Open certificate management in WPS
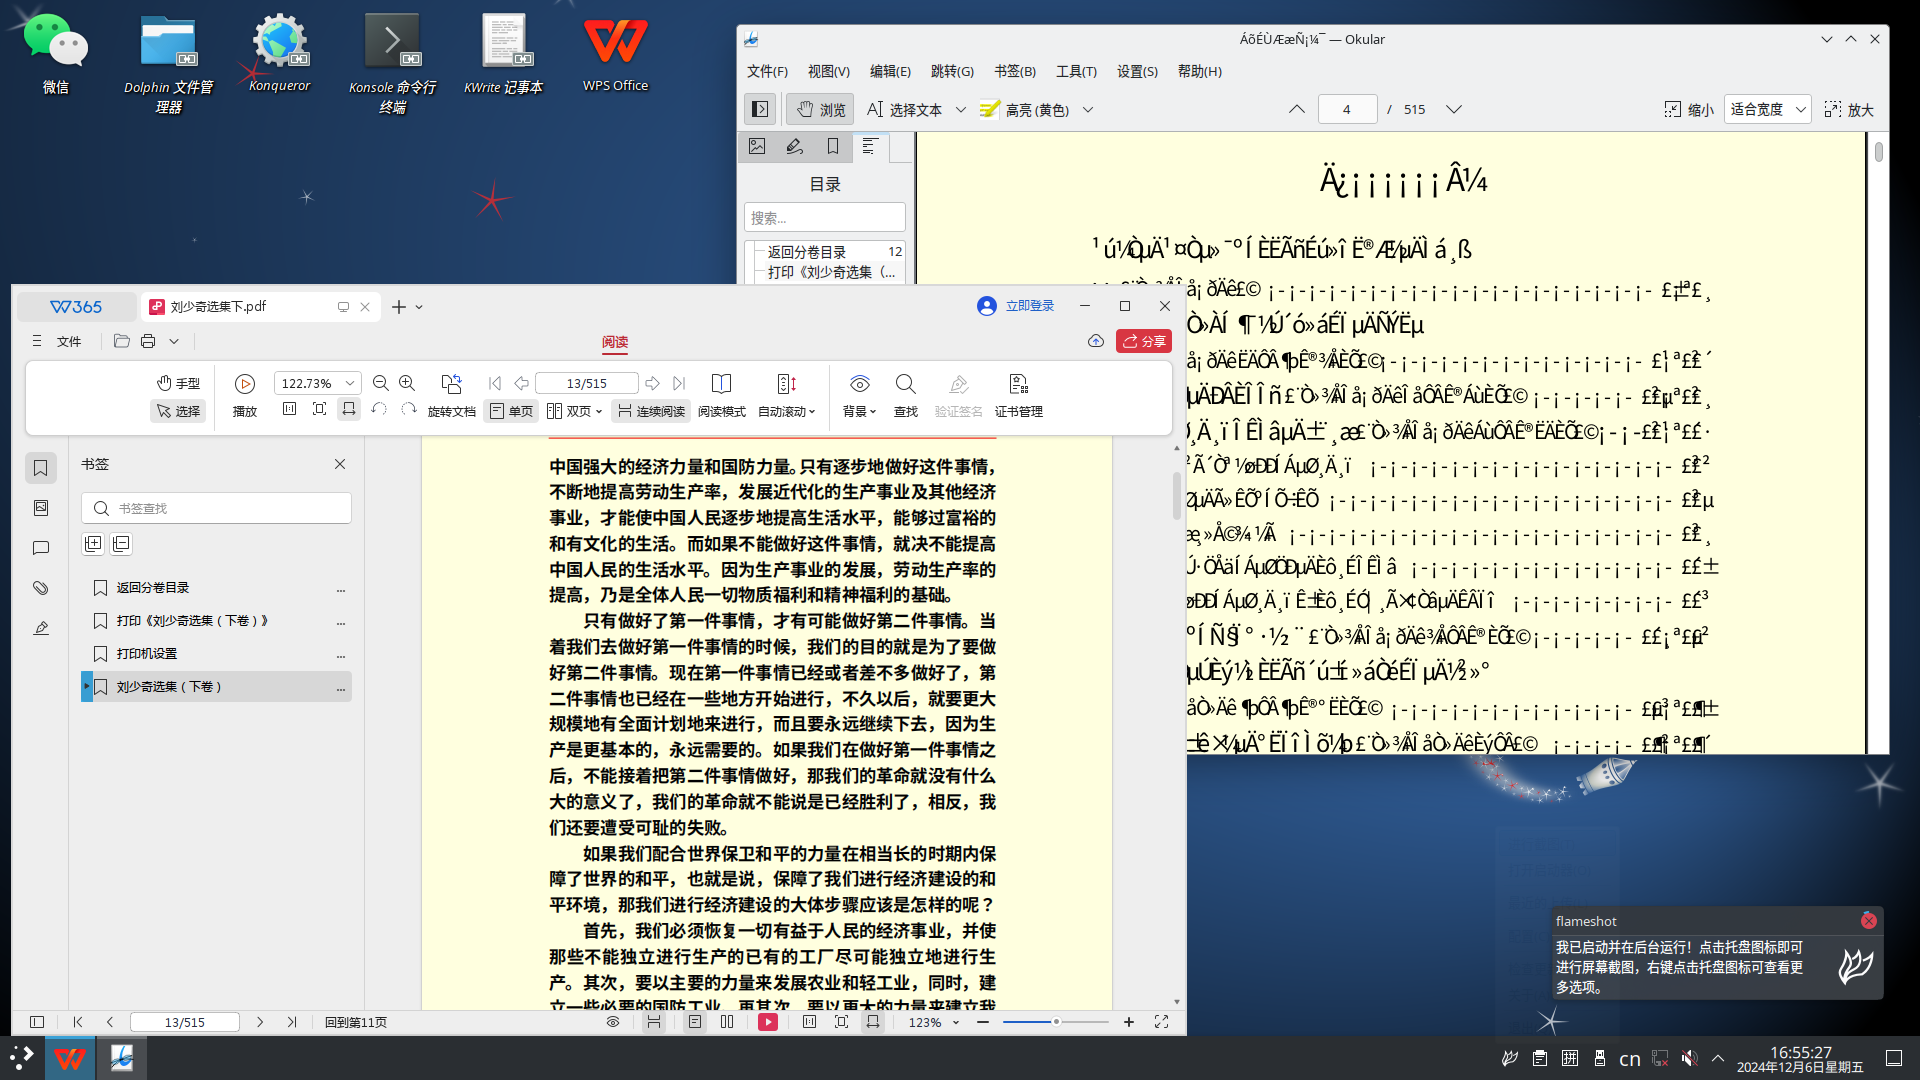The image size is (1920, 1080). pyautogui.click(x=1018, y=395)
